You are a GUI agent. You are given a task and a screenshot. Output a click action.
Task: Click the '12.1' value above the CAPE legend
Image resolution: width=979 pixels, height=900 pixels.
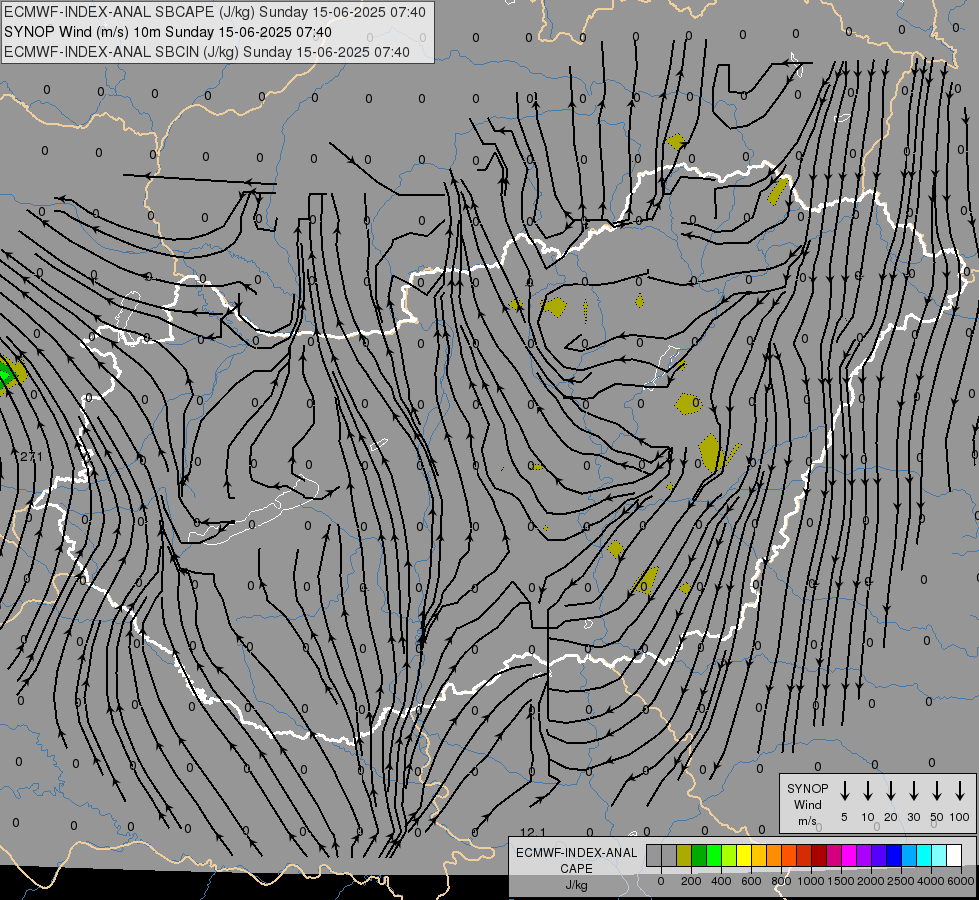tap(533, 832)
